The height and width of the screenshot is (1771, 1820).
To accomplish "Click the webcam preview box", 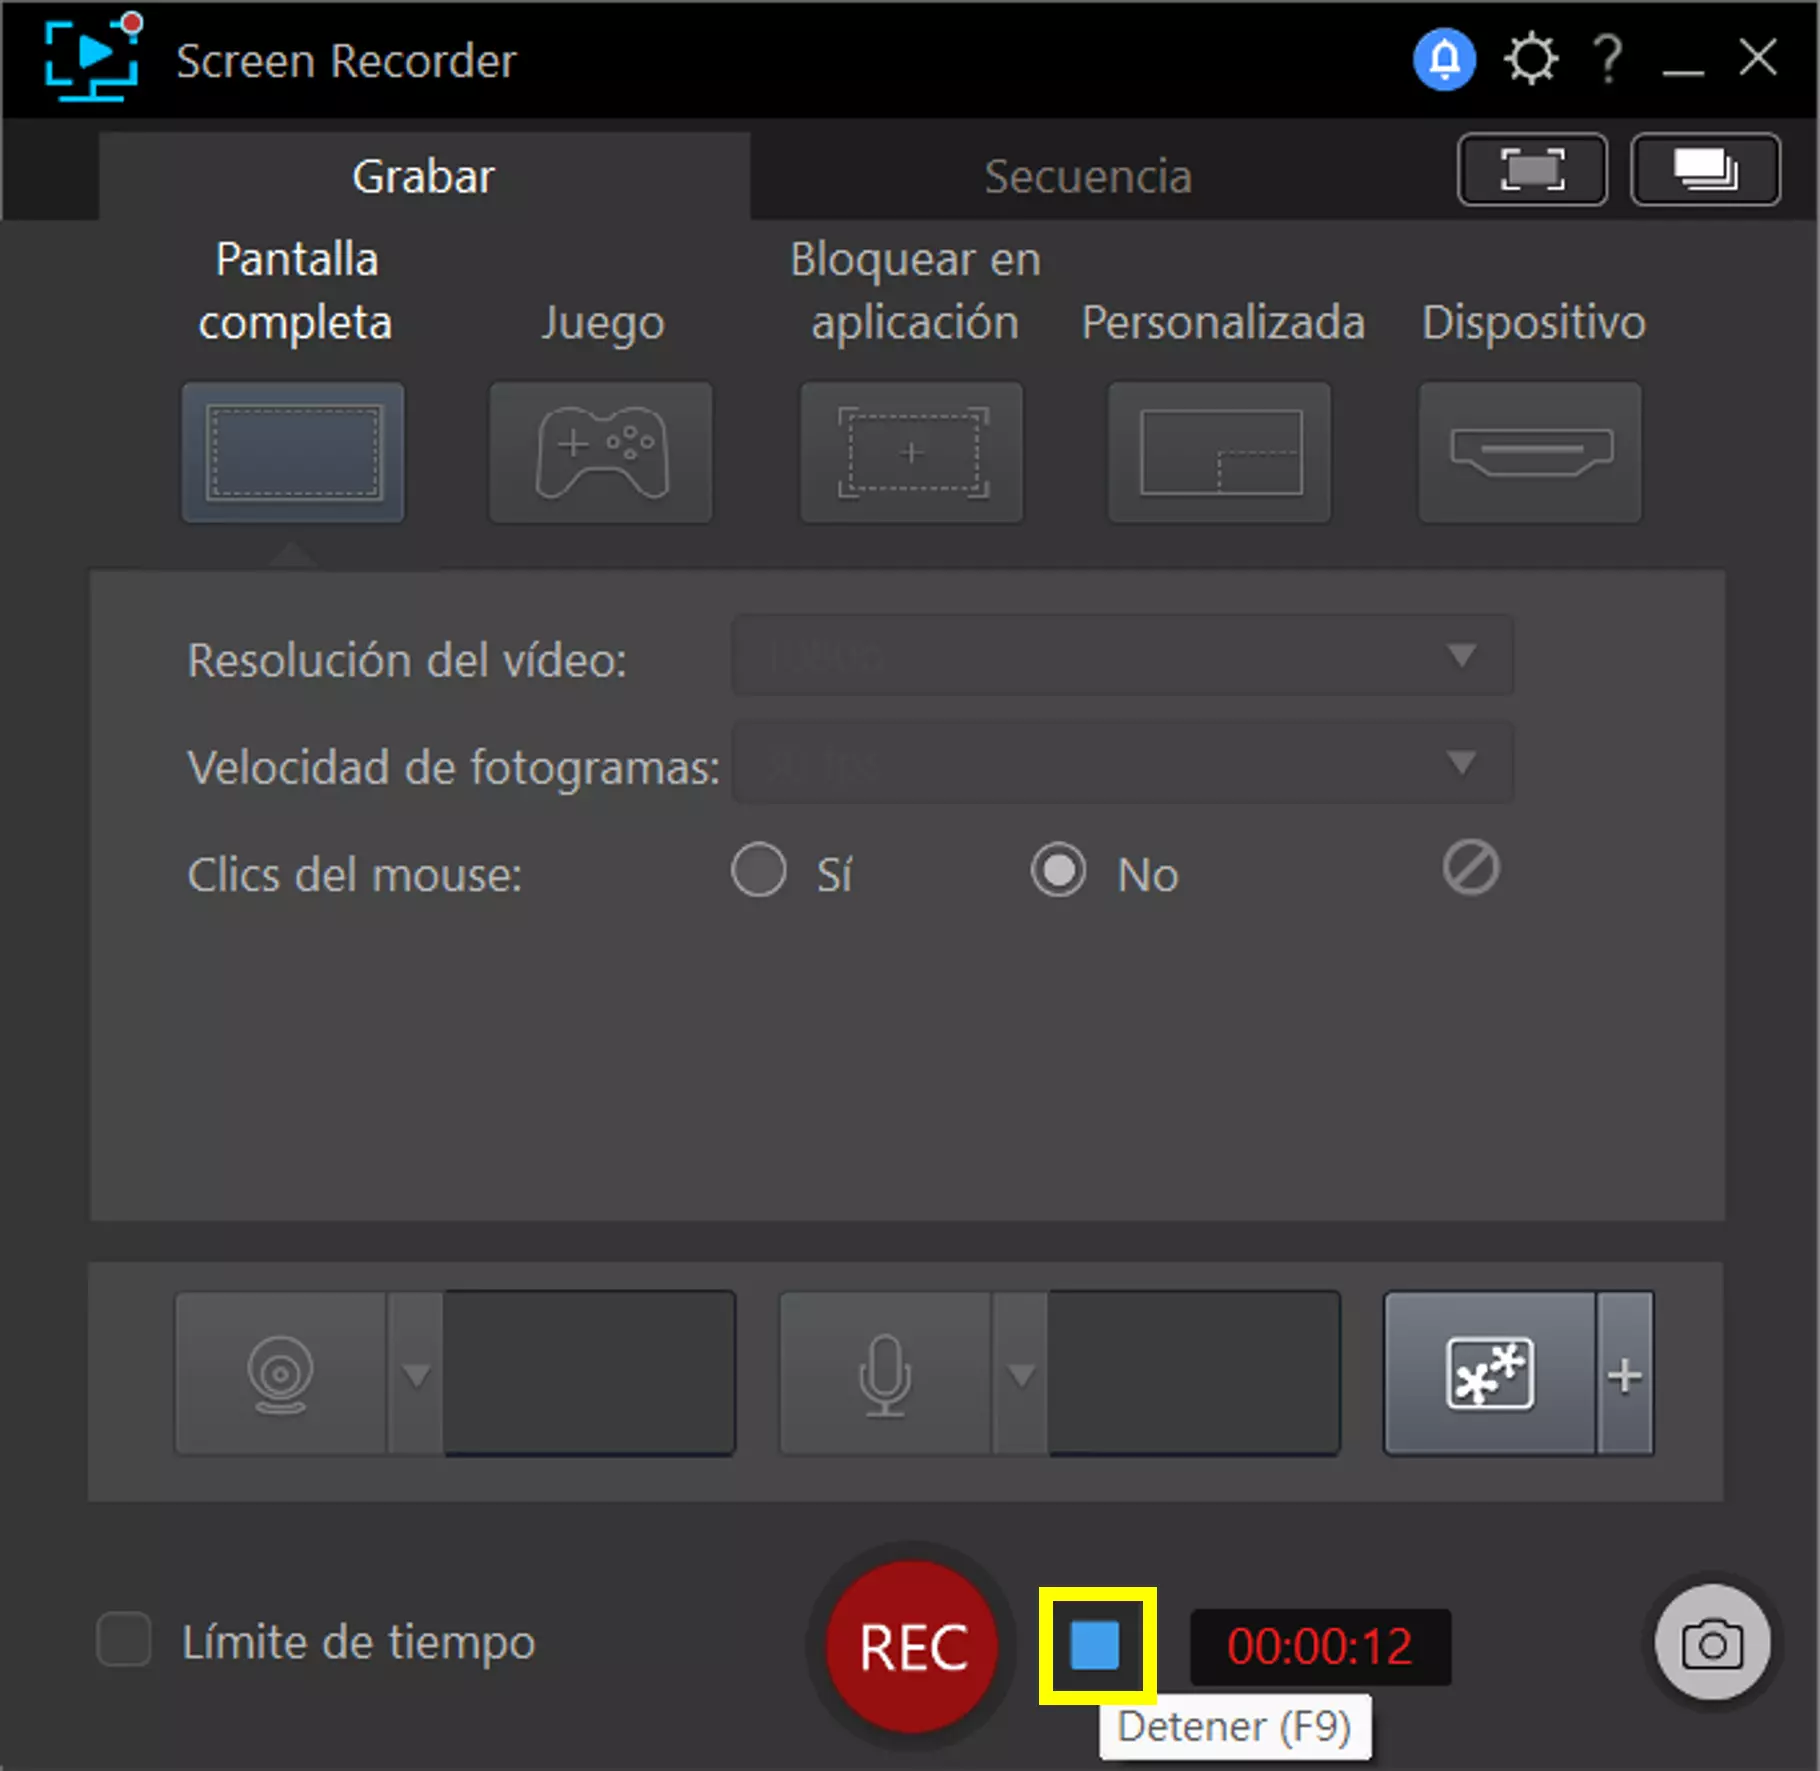I will (590, 1373).
